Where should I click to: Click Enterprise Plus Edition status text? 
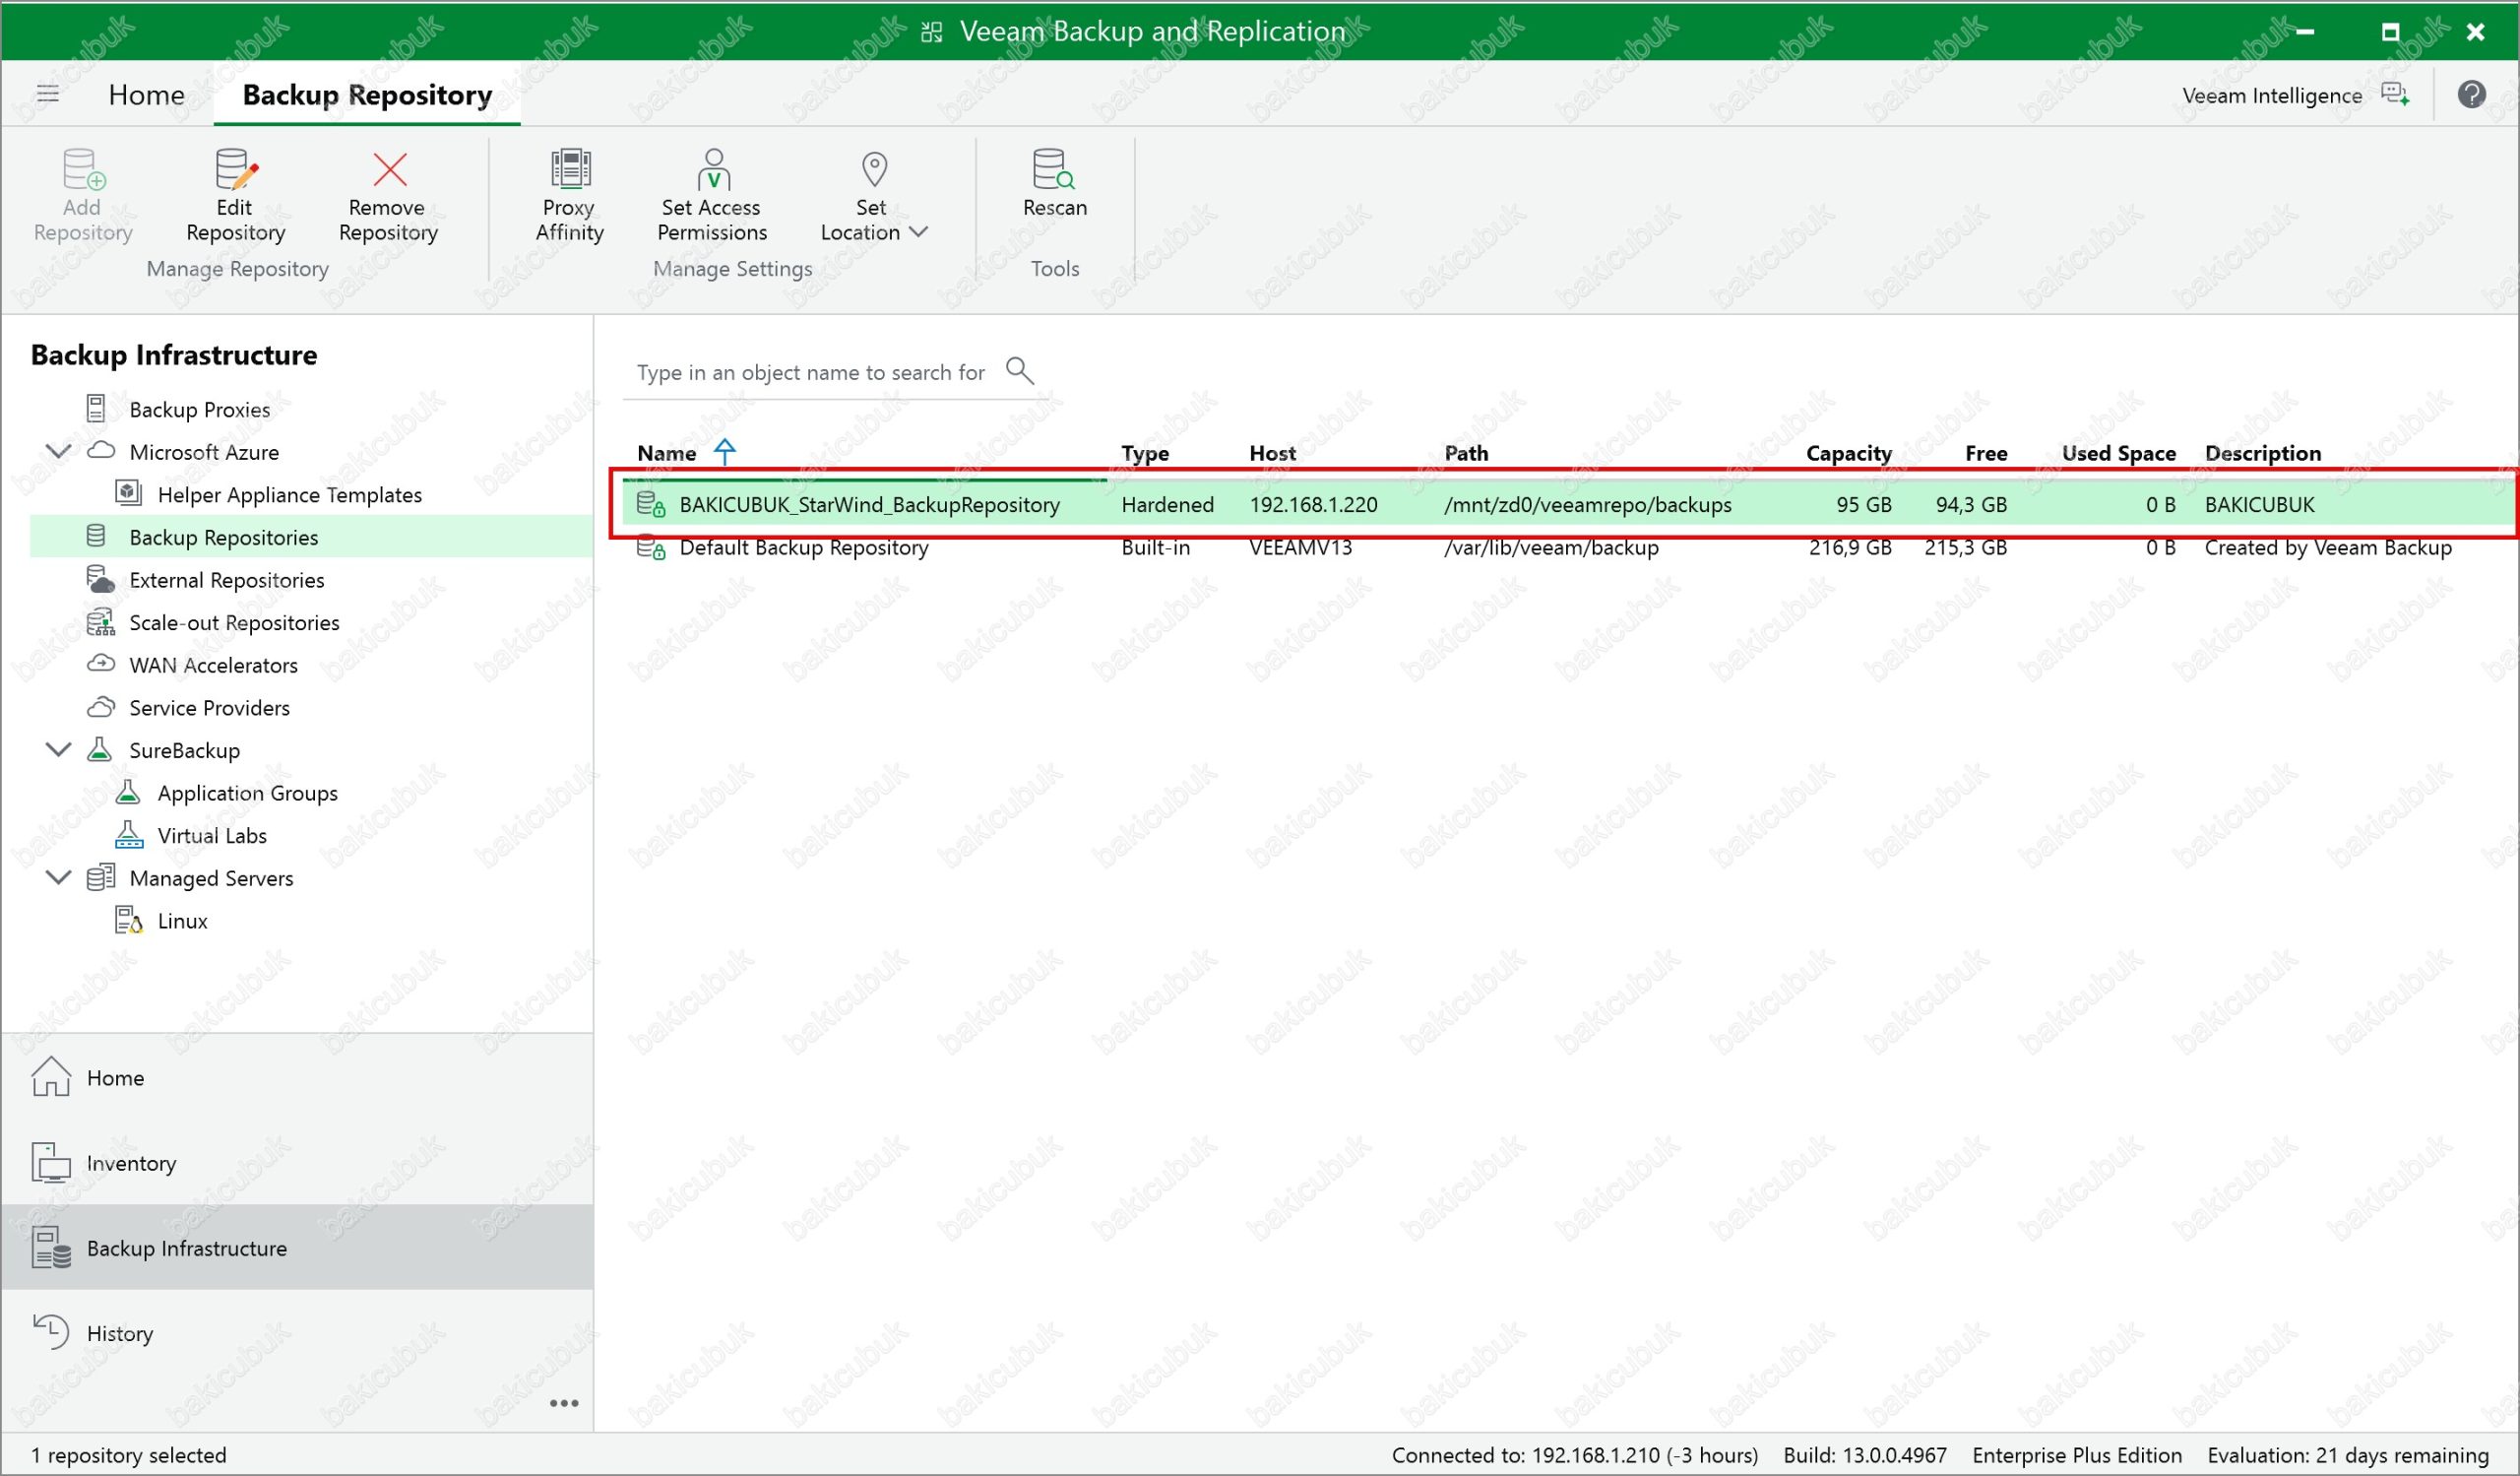(x=2077, y=1455)
